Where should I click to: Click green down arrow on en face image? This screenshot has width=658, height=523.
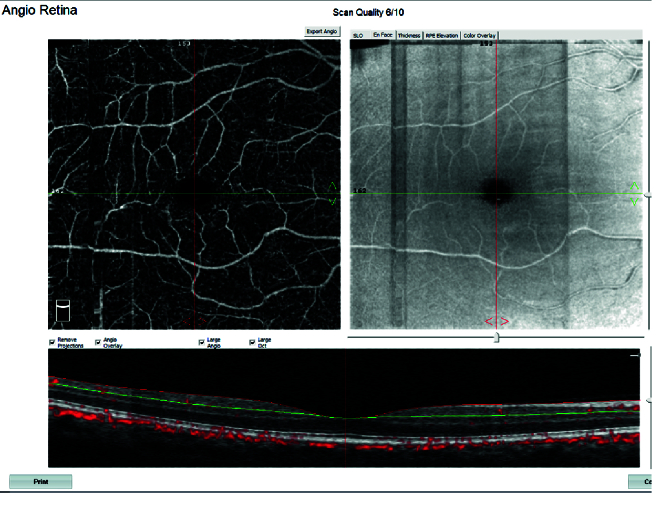coord(633,202)
